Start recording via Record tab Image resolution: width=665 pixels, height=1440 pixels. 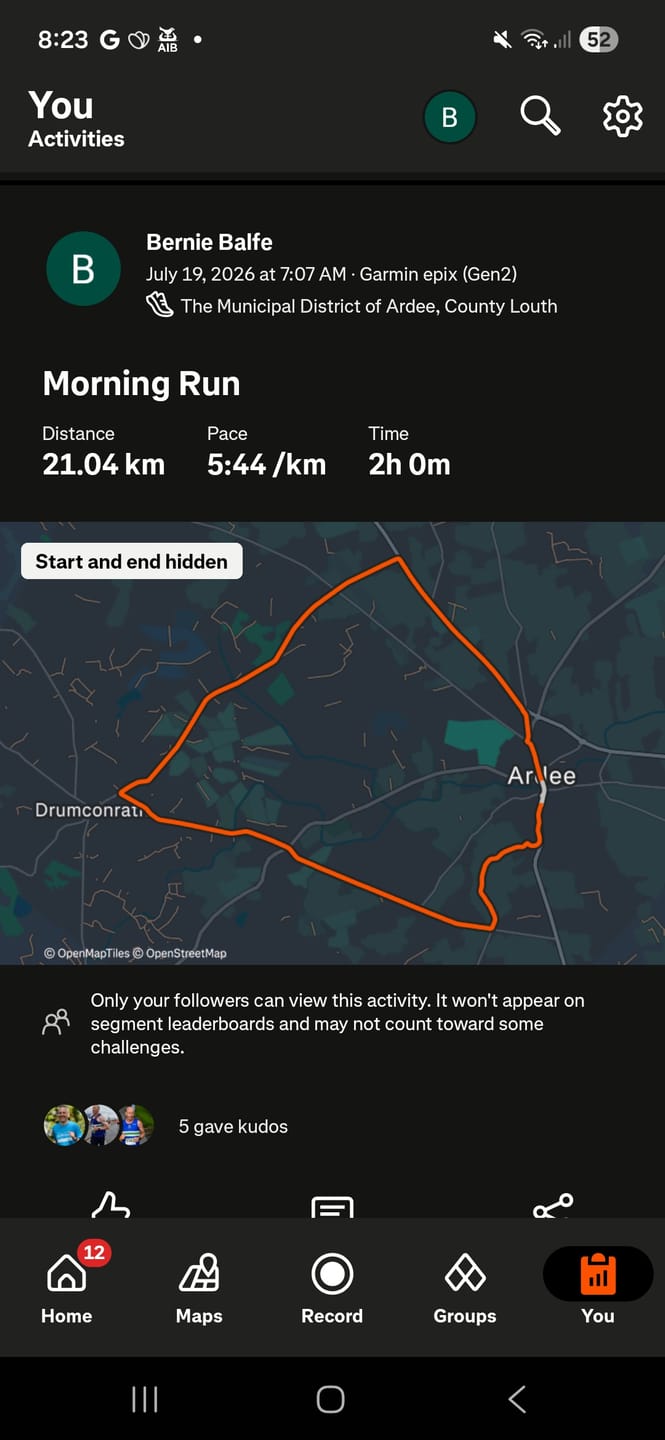[332, 1288]
